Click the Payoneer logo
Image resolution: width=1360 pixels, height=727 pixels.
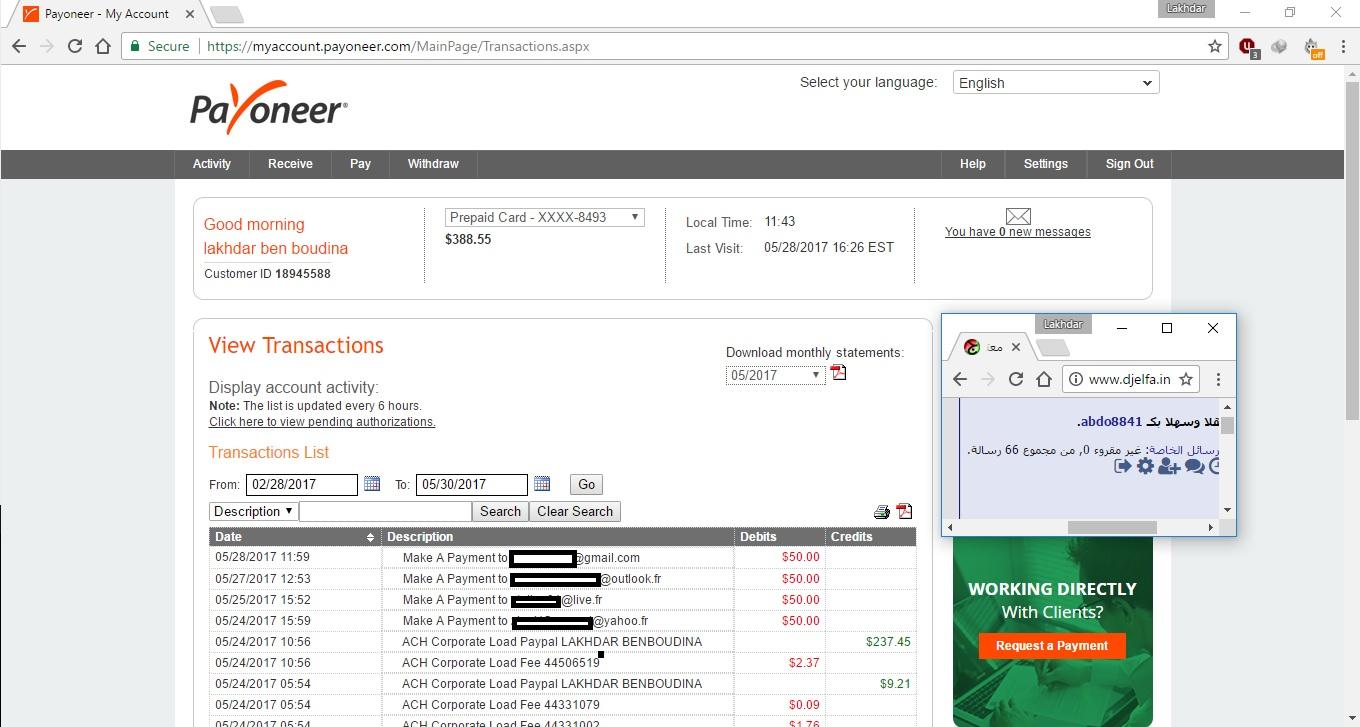(x=269, y=107)
